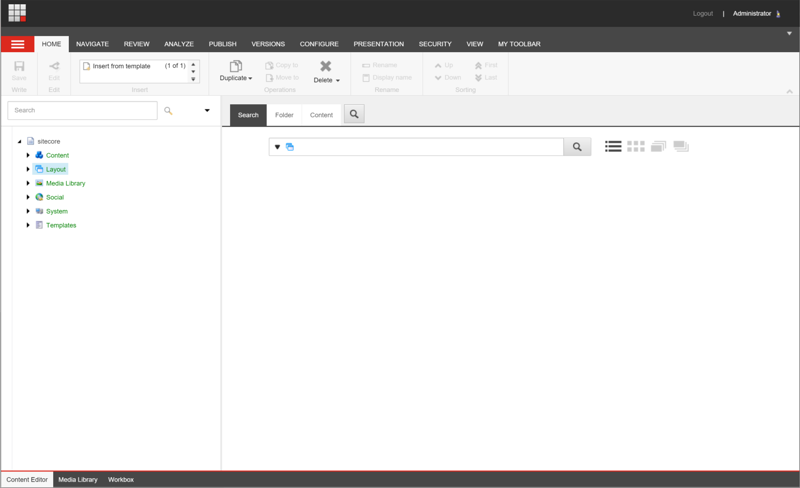Click the new search tab icon
The image size is (800, 488).
(354, 114)
